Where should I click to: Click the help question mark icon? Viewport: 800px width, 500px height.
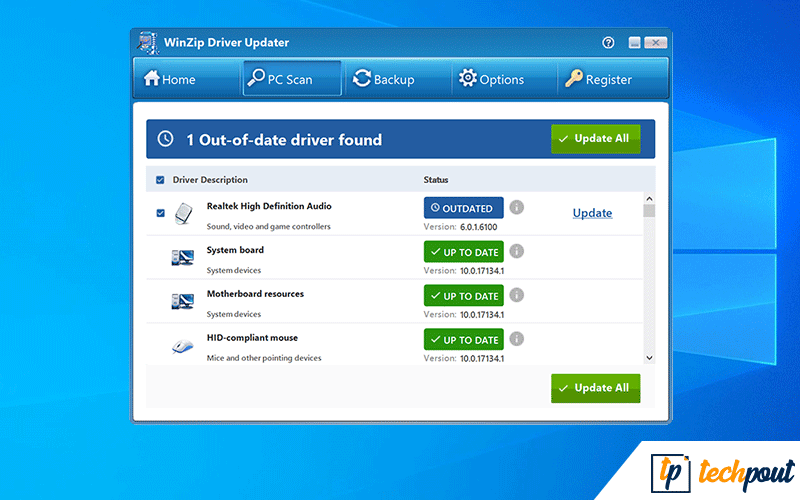[x=608, y=42]
